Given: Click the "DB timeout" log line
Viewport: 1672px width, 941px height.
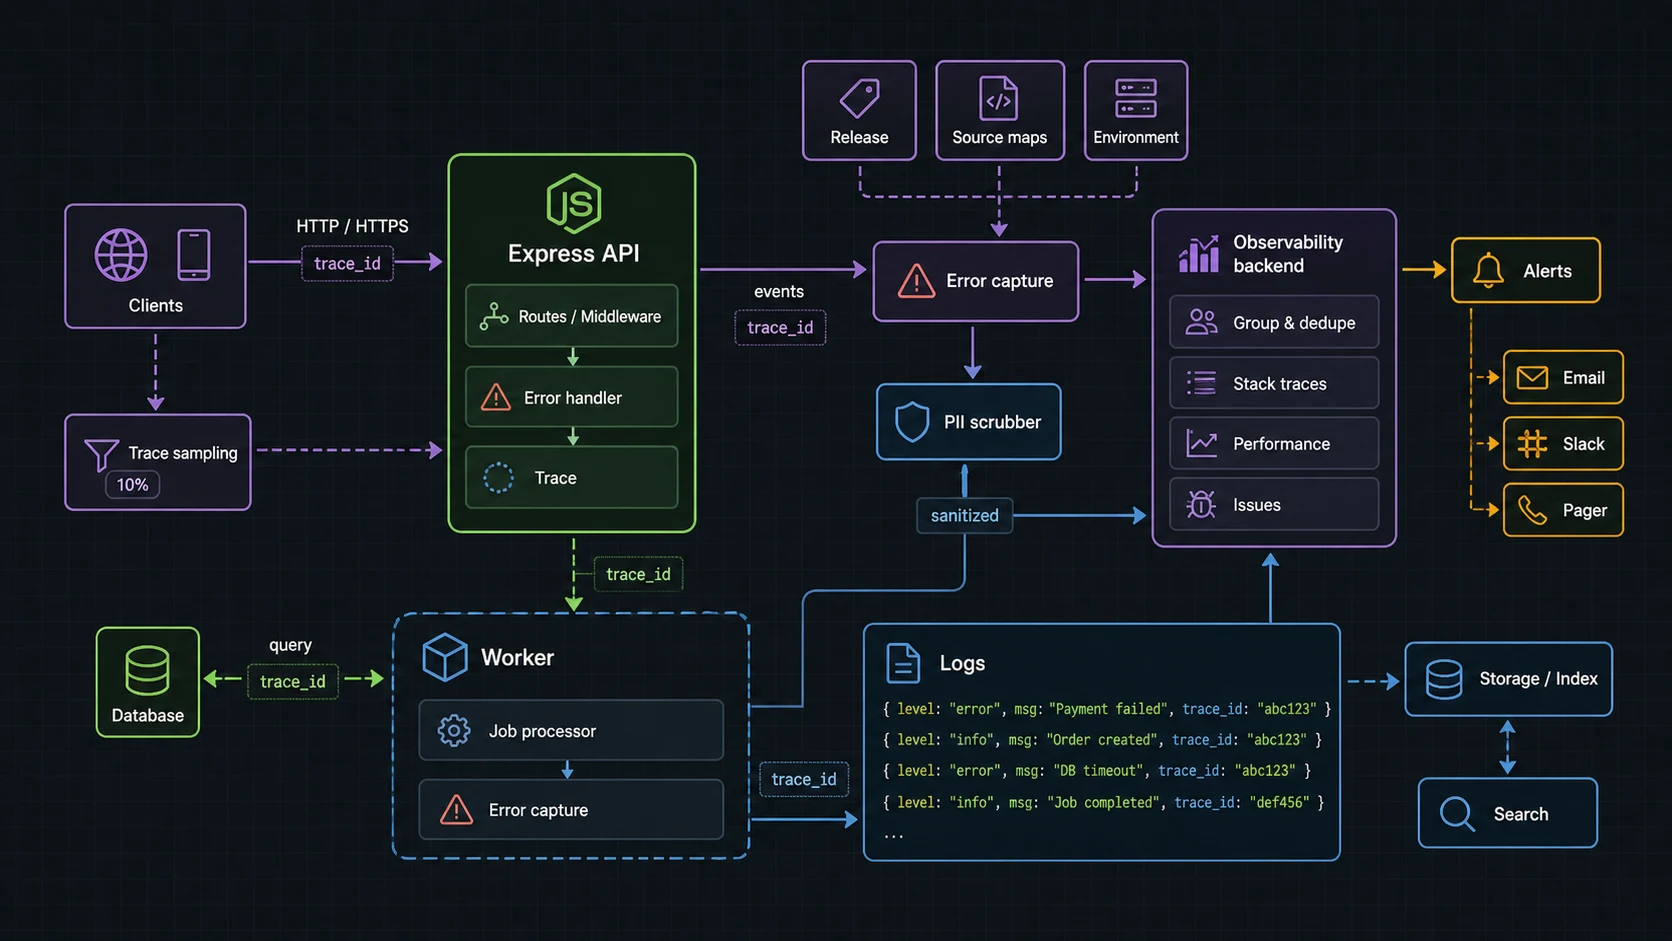Looking at the screenshot, I should pos(1096,771).
